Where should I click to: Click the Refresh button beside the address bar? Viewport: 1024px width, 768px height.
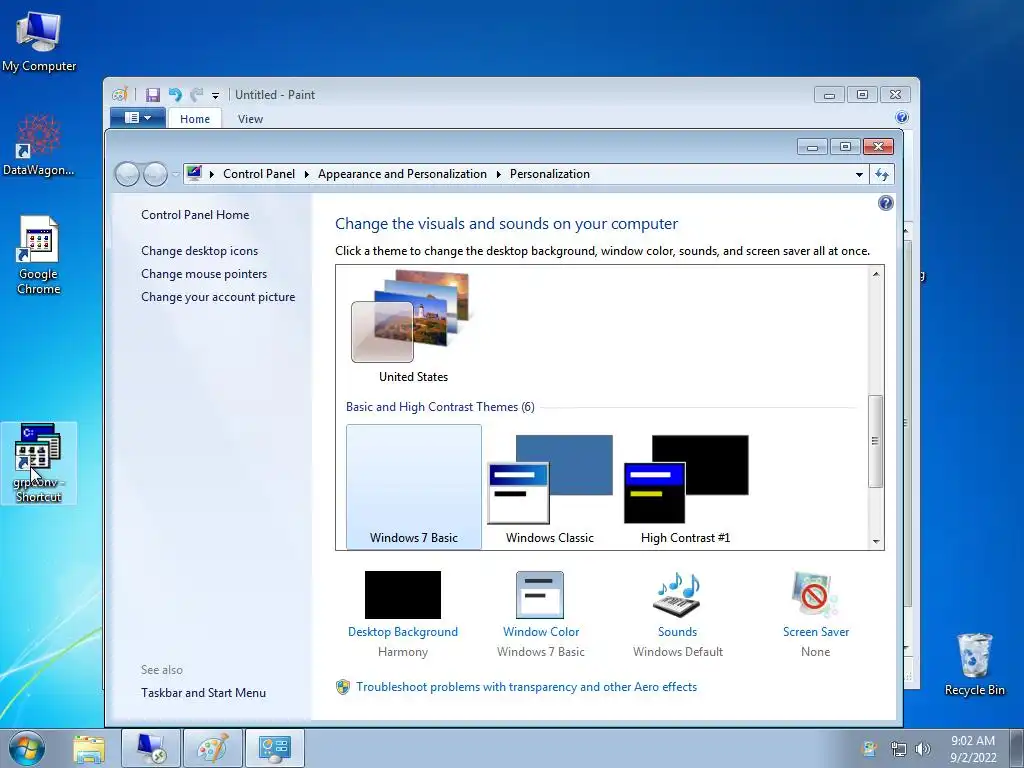tap(882, 174)
